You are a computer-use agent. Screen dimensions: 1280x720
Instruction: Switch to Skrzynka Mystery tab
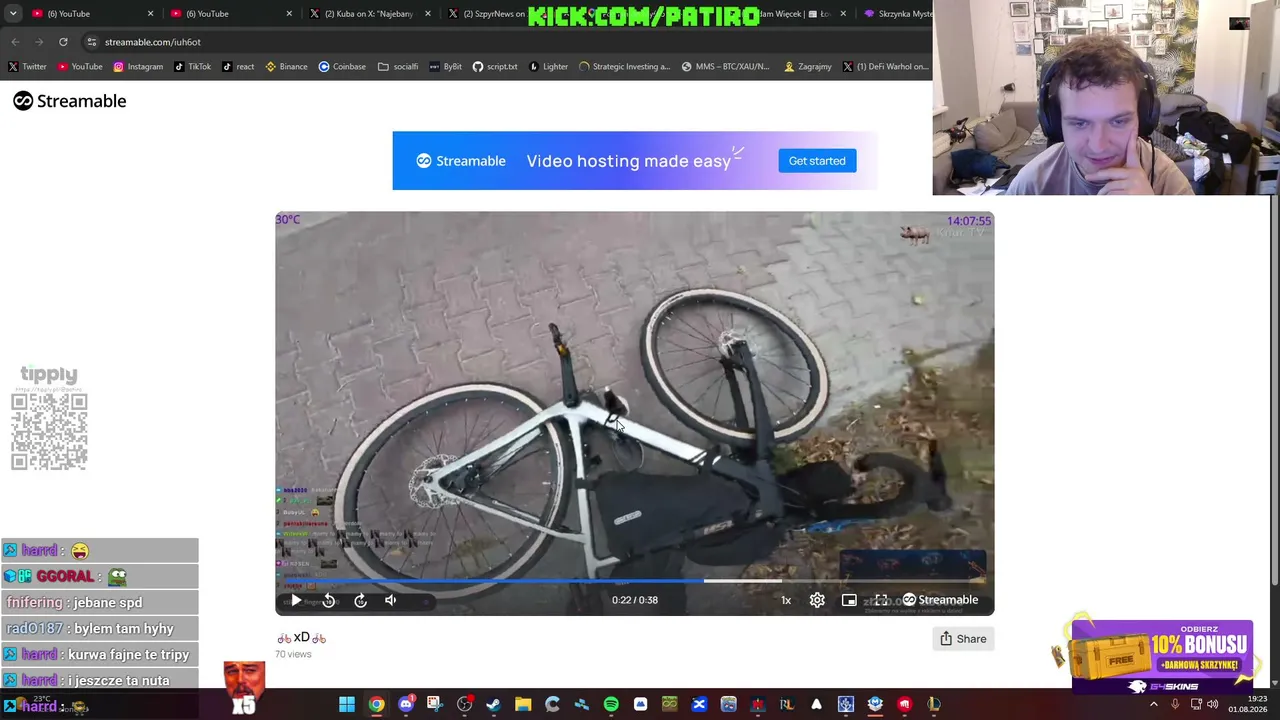click(895, 14)
